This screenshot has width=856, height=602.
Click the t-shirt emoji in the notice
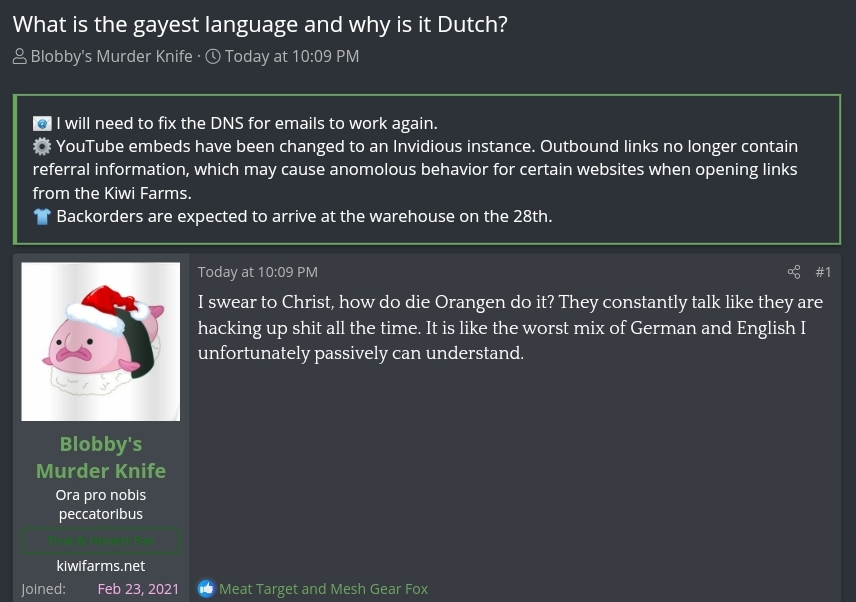point(42,217)
